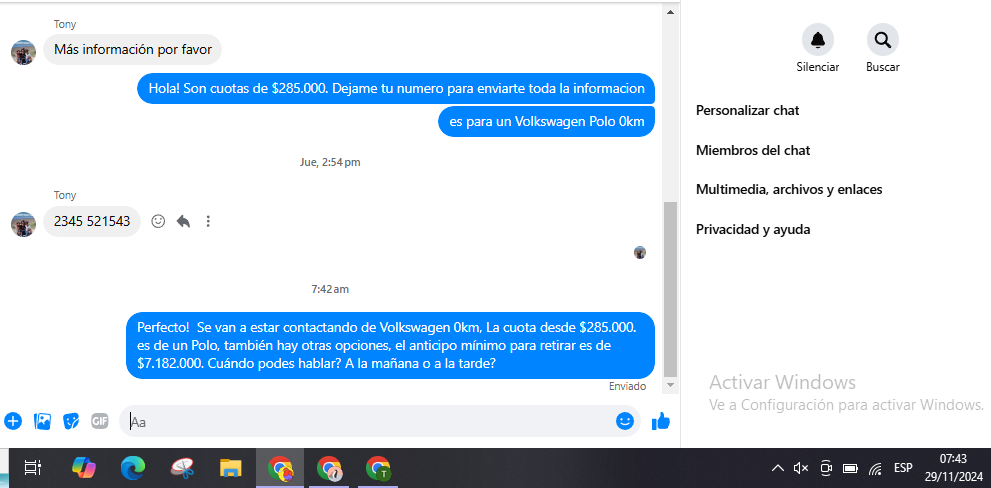Image resolution: width=991 pixels, height=488 pixels.
Task: Click the chat scrollbar thumb
Action: click(671, 289)
